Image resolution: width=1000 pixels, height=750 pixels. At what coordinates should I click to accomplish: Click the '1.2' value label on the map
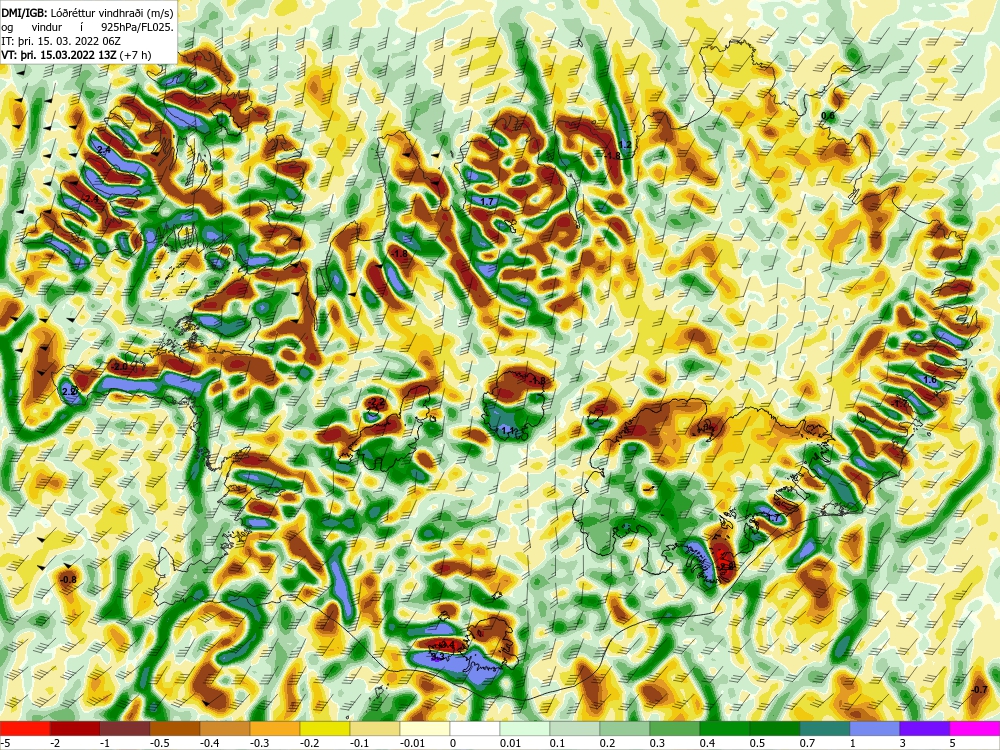click(x=625, y=145)
